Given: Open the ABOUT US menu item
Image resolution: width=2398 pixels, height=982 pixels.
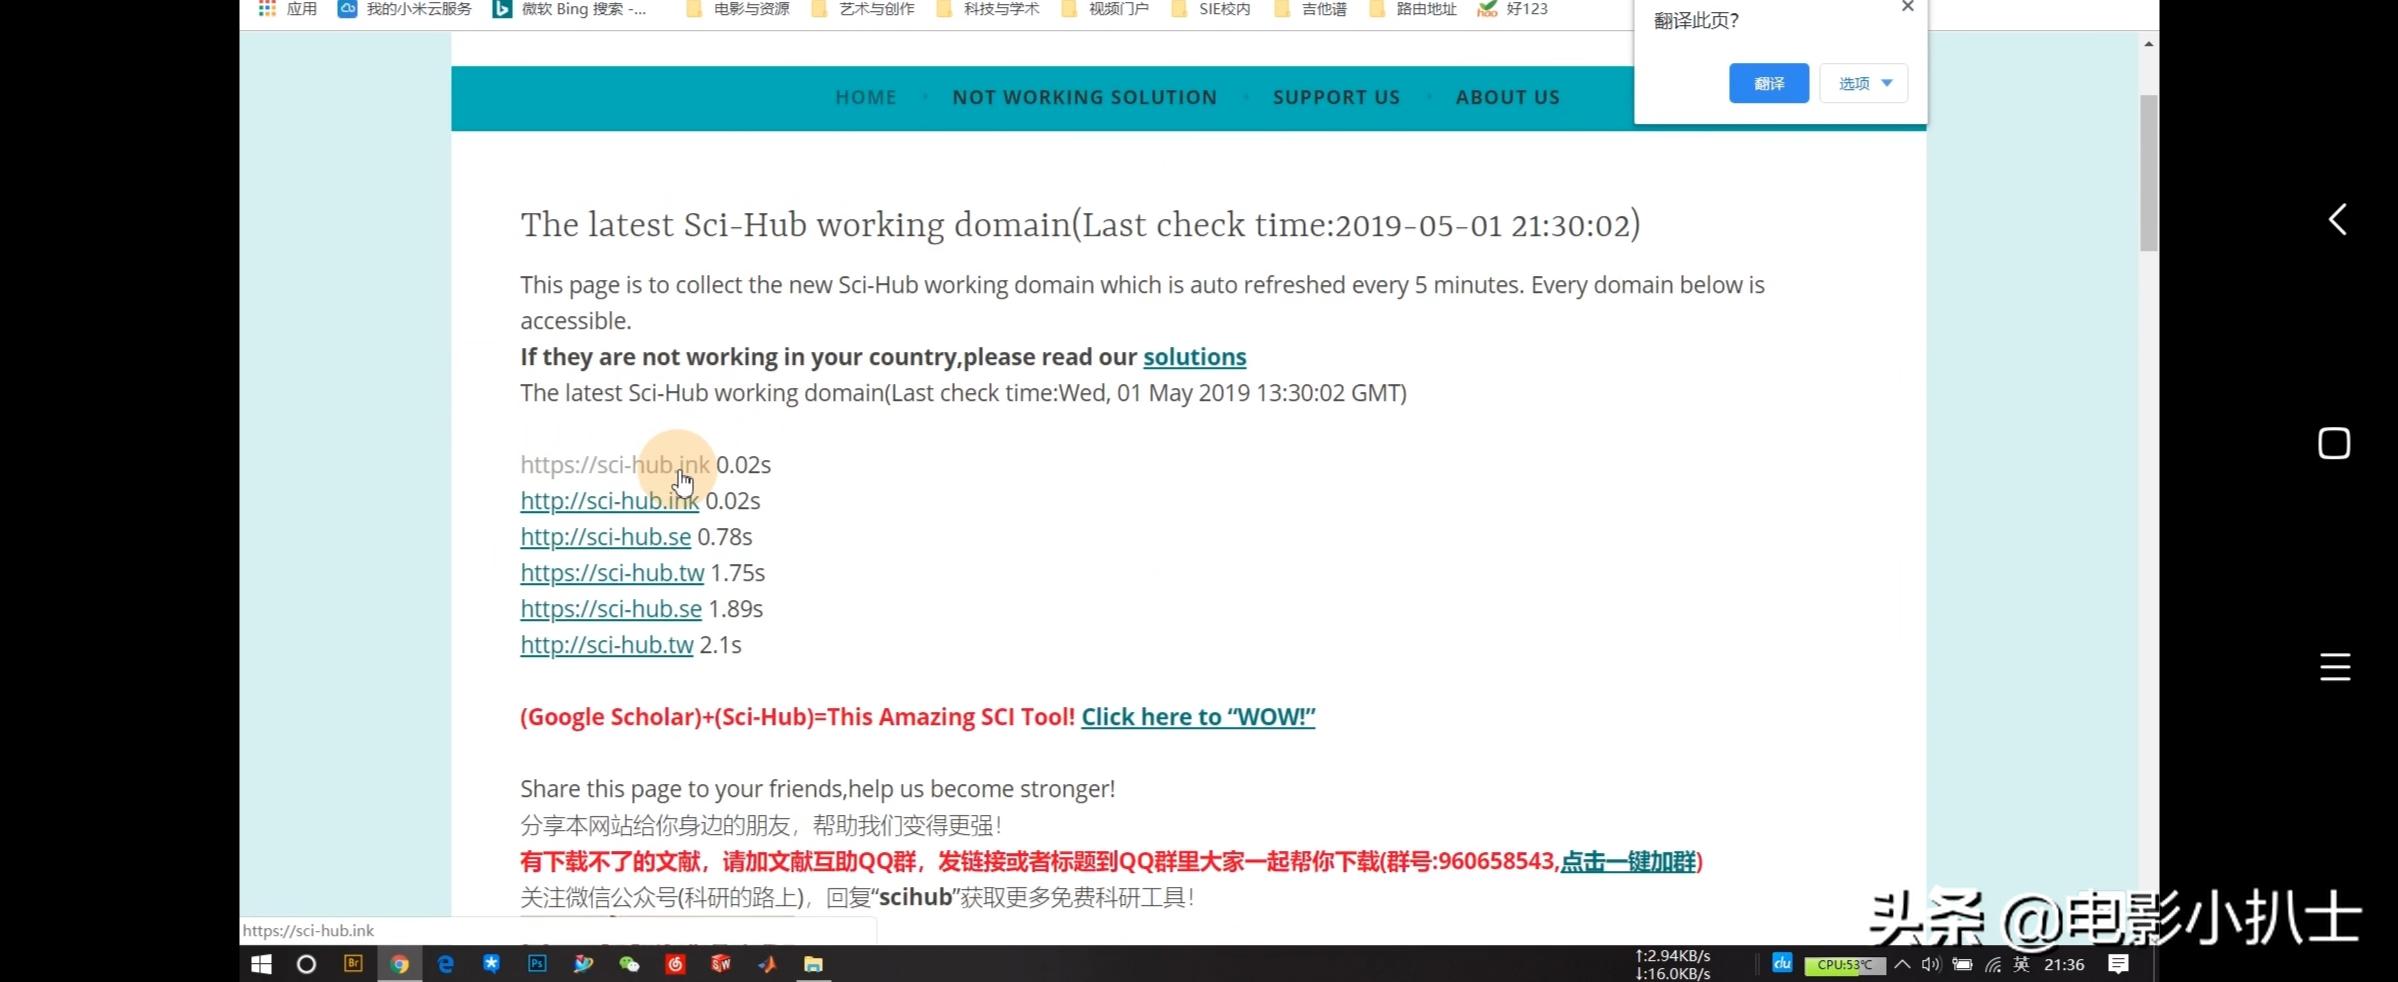Looking at the screenshot, I should [x=1508, y=97].
